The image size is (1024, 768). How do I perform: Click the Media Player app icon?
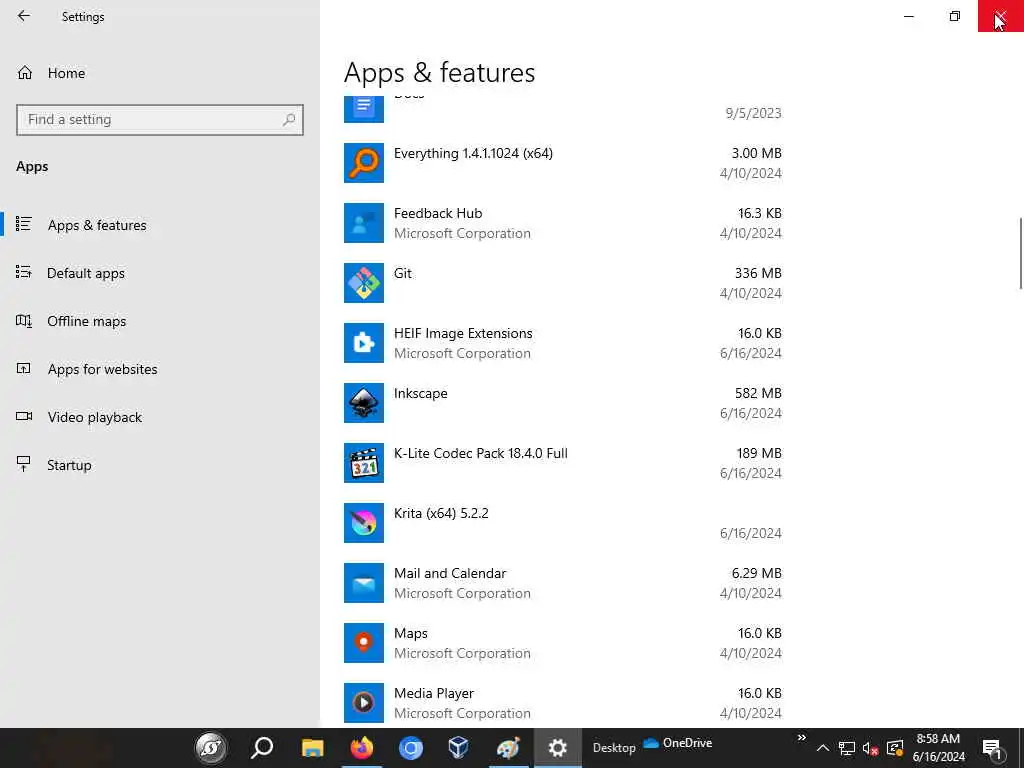tap(364, 703)
